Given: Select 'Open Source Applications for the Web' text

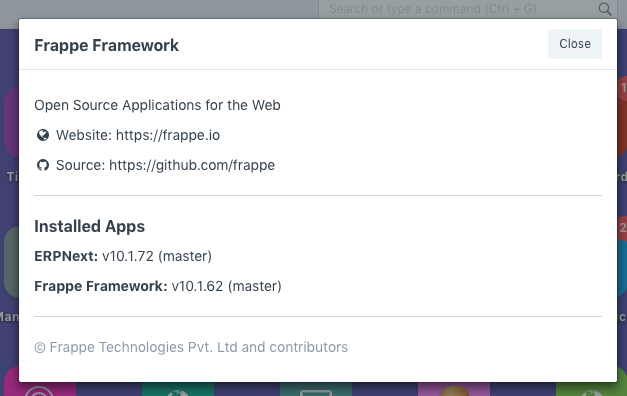Looking at the screenshot, I should (158, 105).
